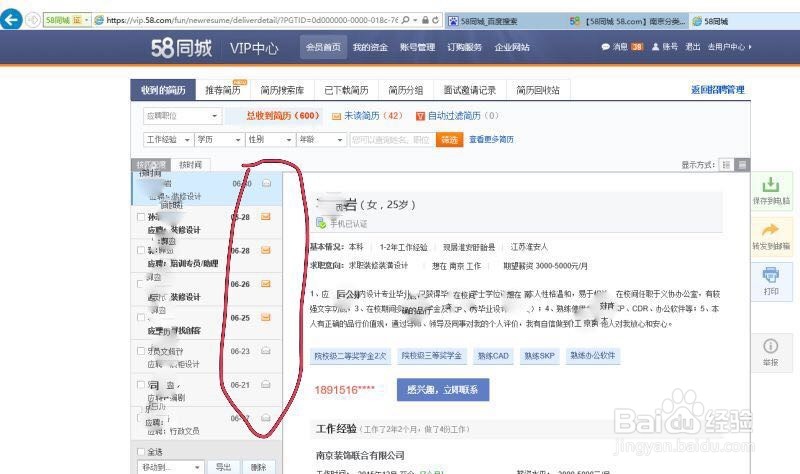The height and width of the screenshot is (474, 800).
Task: Open 企业网站 in the top navigation
Action: point(512,47)
